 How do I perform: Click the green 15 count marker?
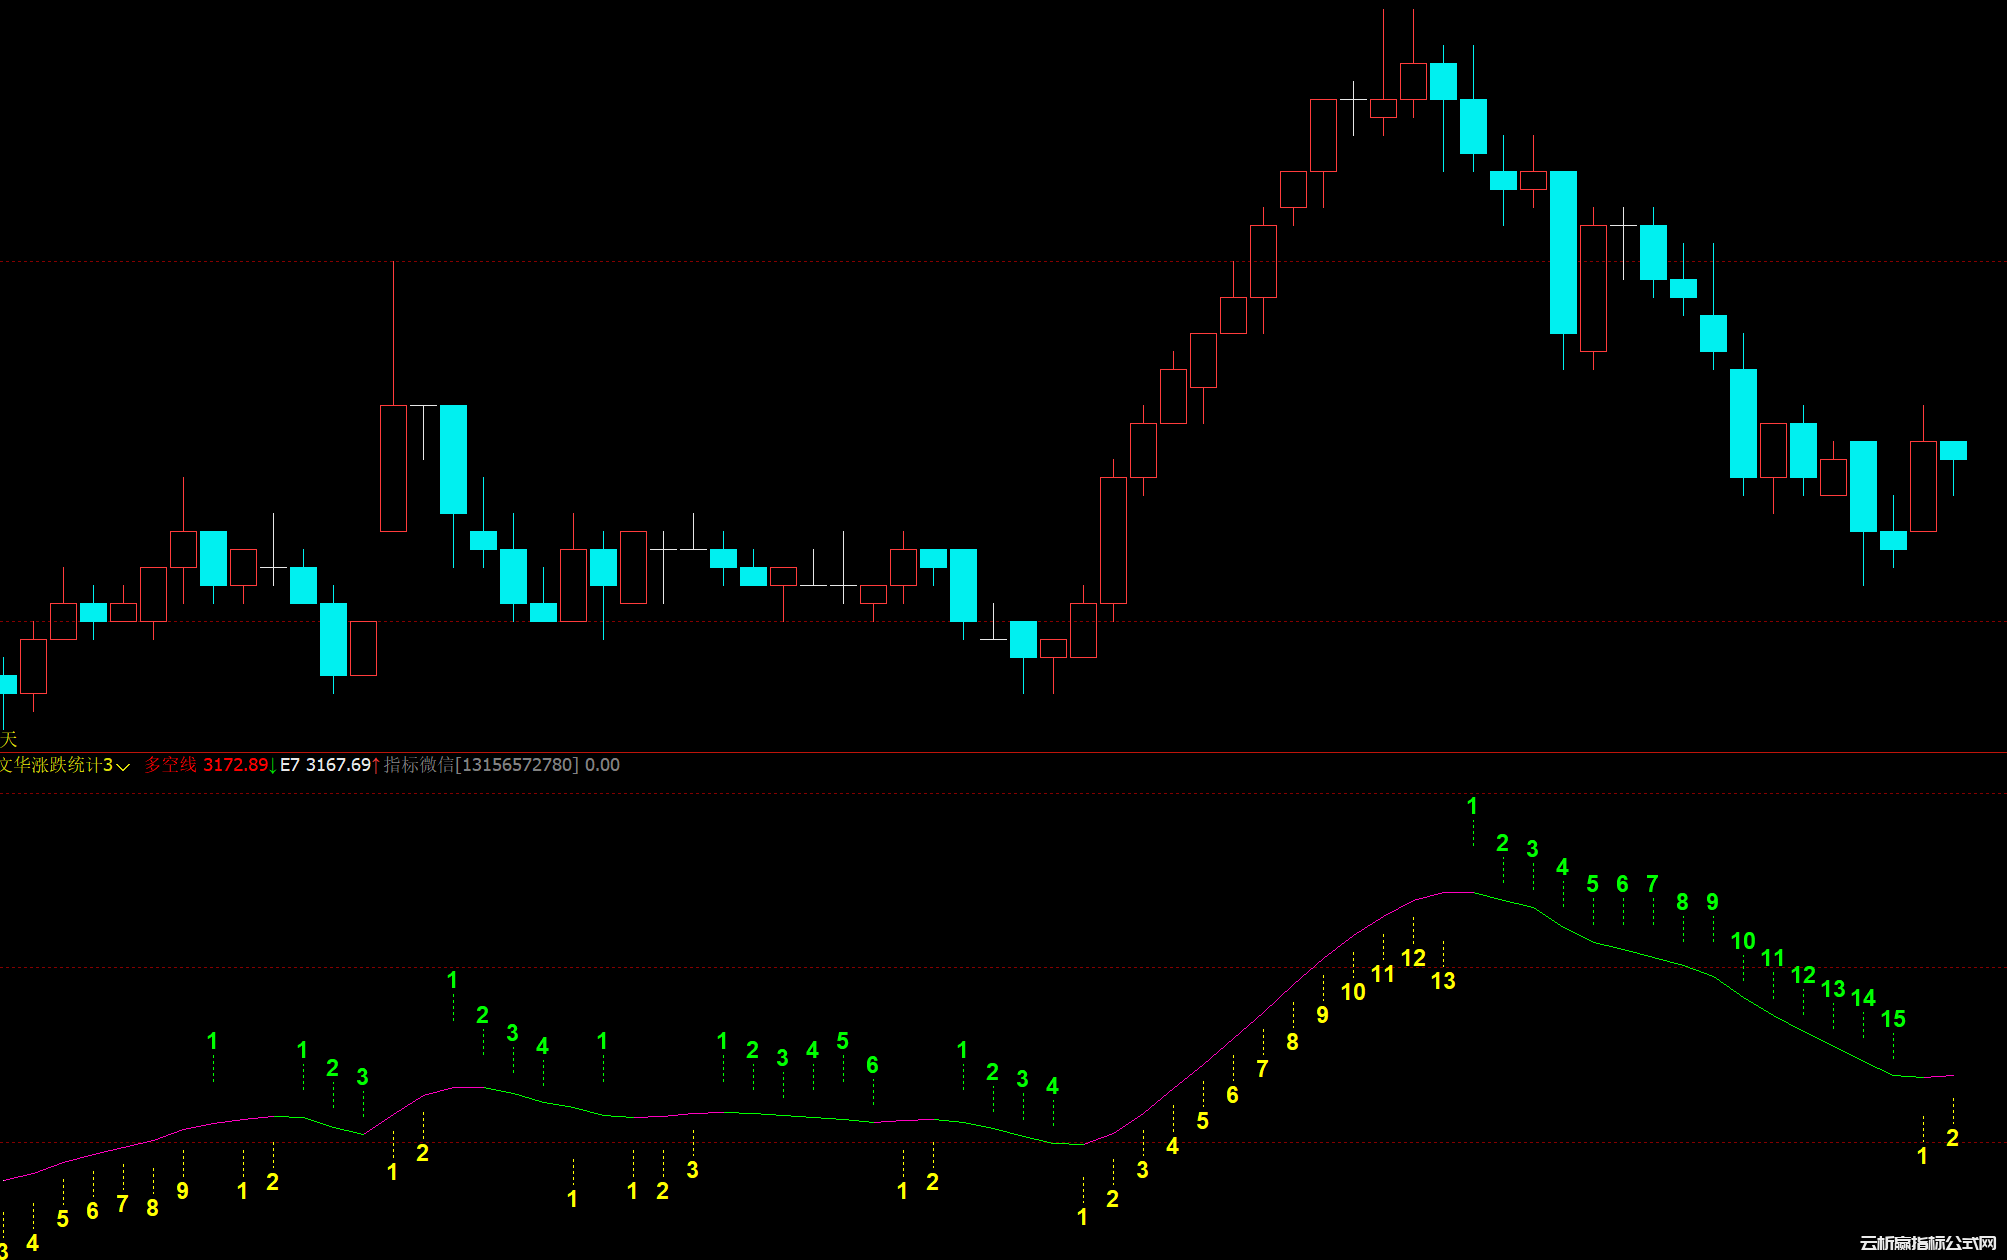click(x=1893, y=1019)
